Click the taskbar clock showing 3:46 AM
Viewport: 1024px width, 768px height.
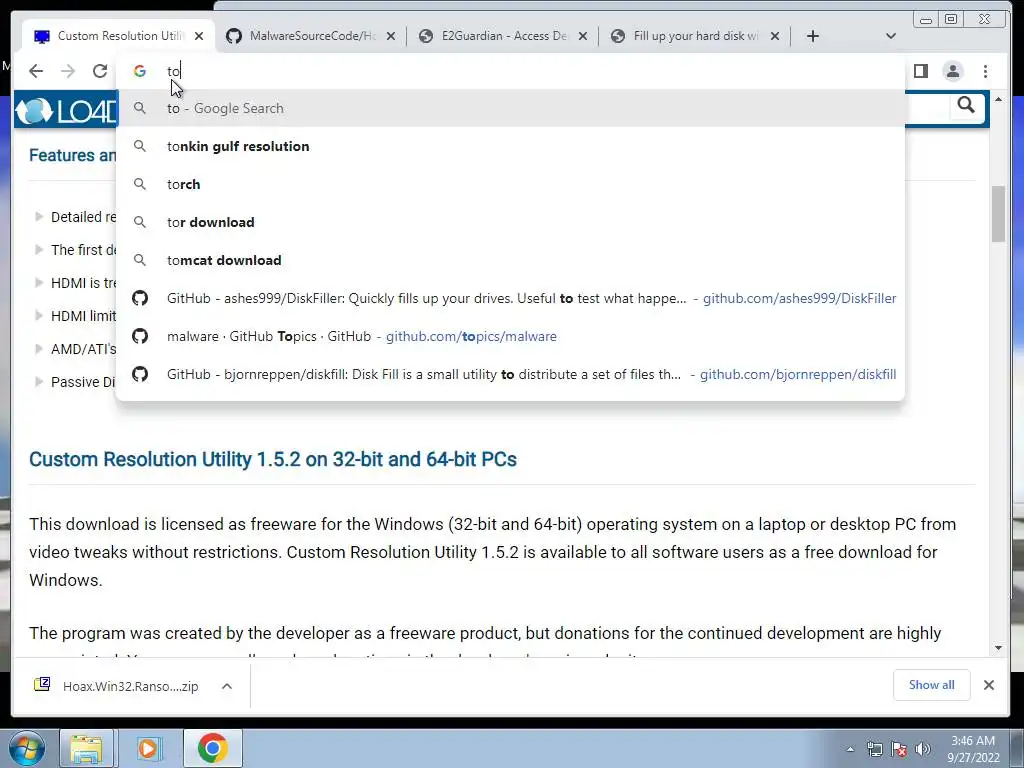pos(973,749)
